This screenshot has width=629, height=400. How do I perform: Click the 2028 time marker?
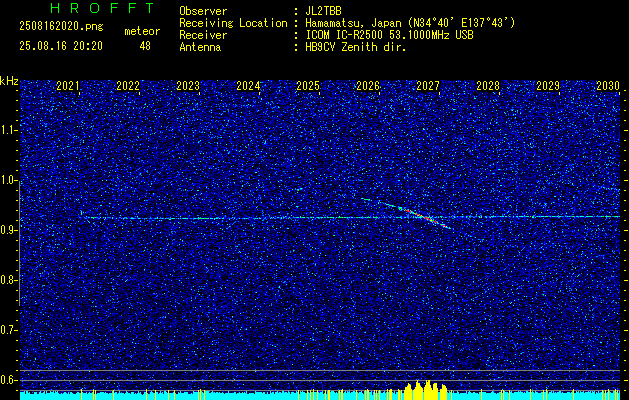488,86
